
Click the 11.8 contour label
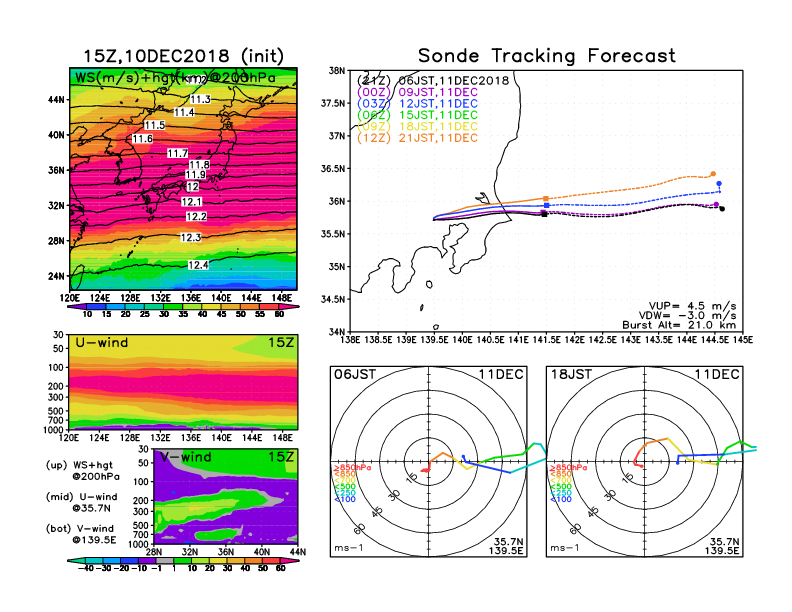200,165
